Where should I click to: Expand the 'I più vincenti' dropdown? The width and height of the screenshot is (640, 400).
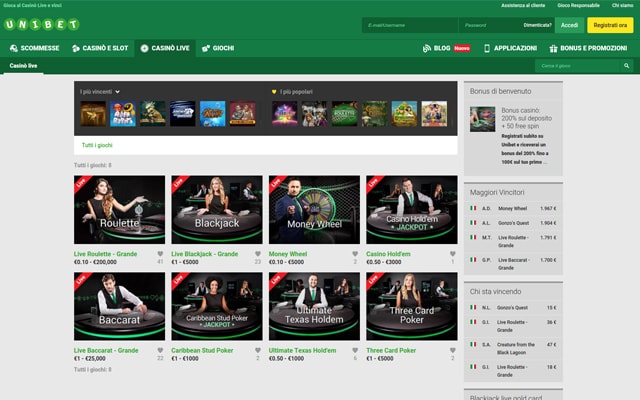click(x=100, y=92)
